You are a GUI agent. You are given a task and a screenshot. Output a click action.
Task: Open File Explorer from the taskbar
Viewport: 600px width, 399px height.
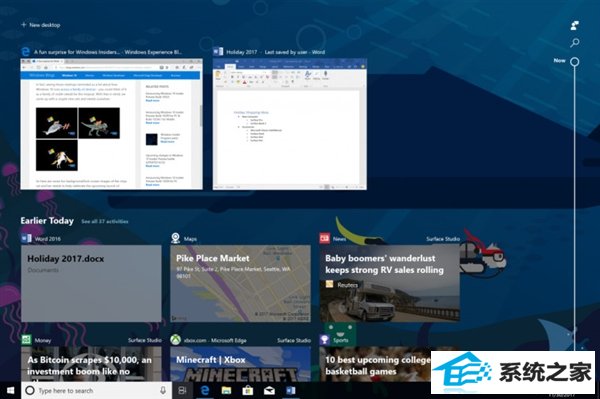point(227,391)
